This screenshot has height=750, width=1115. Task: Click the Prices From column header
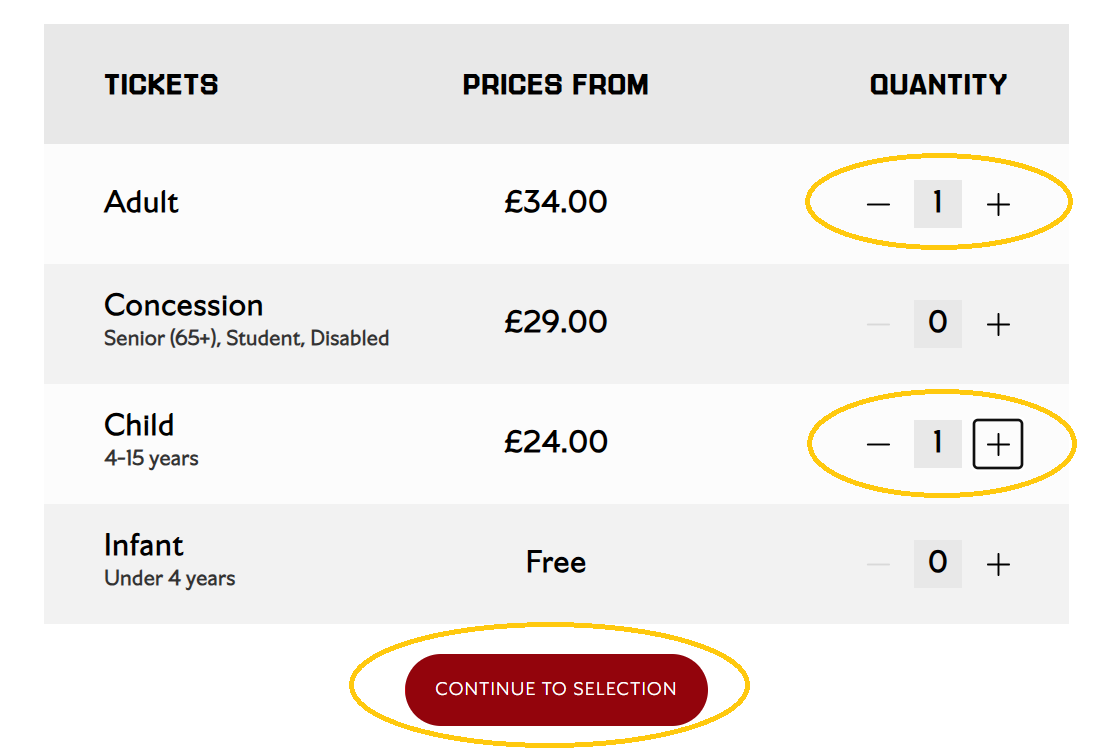[556, 85]
